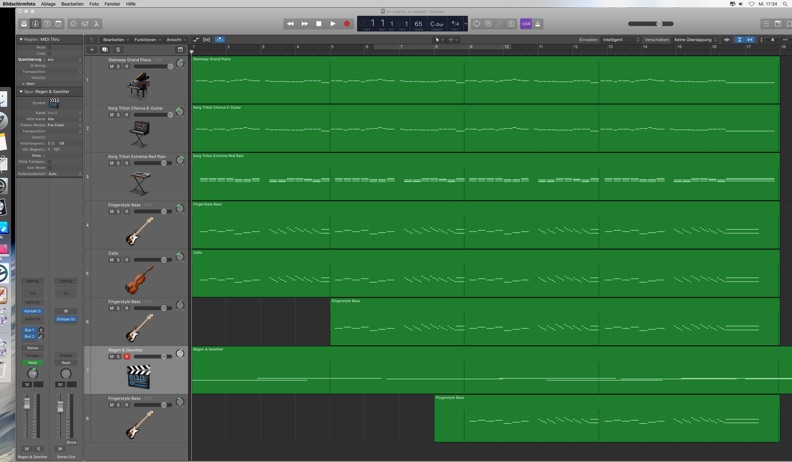The width and height of the screenshot is (792, 462).
Task: Click the Kontakt 5 instrument slot
Action: point(32,311)
